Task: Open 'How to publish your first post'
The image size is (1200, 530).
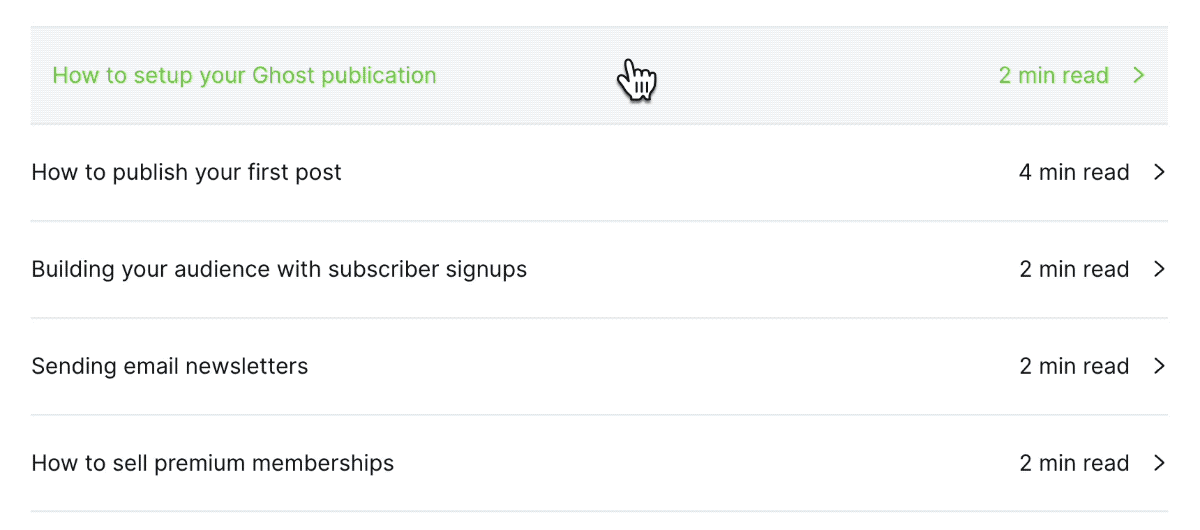Action: 187,172
